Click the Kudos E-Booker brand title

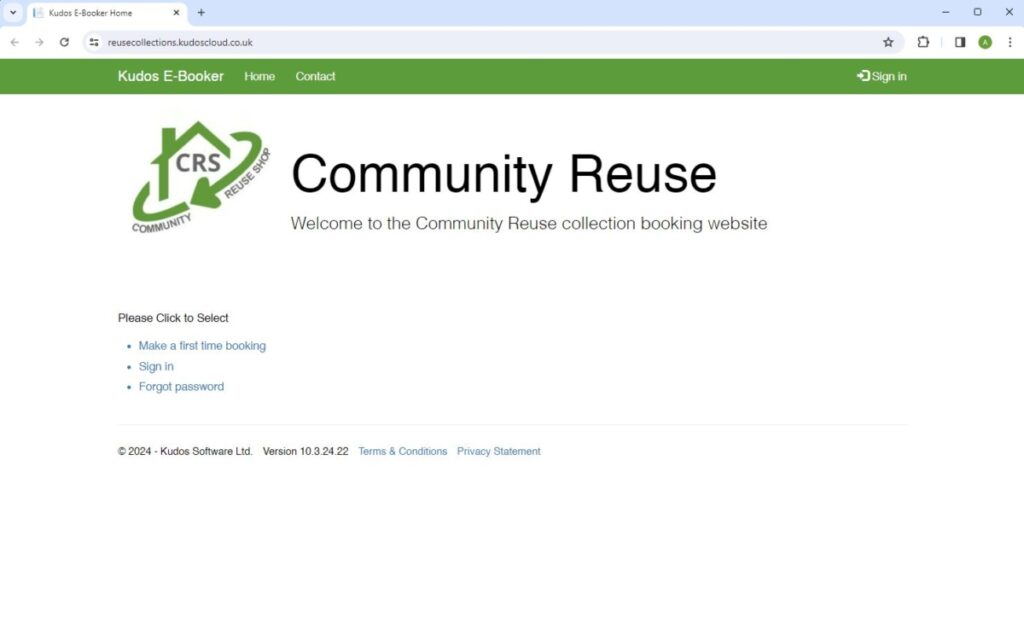(x=170, y=76)
